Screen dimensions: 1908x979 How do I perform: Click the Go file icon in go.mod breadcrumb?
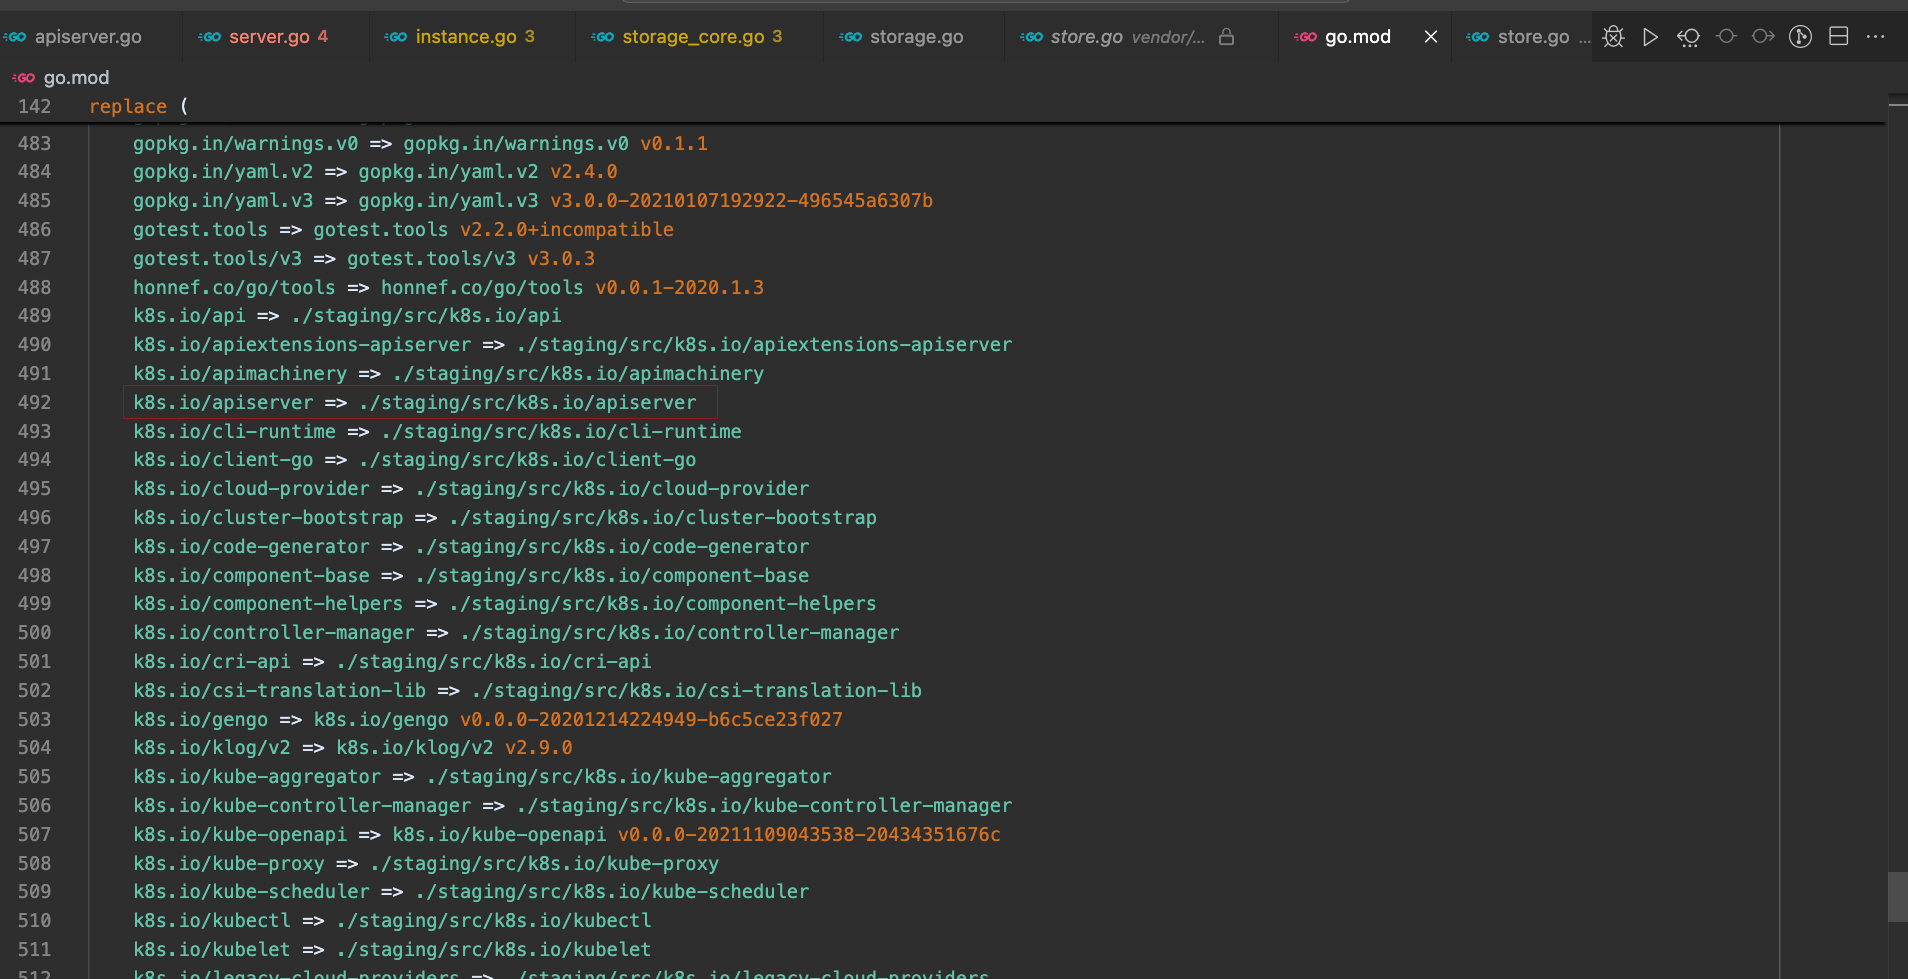(23, 78)
